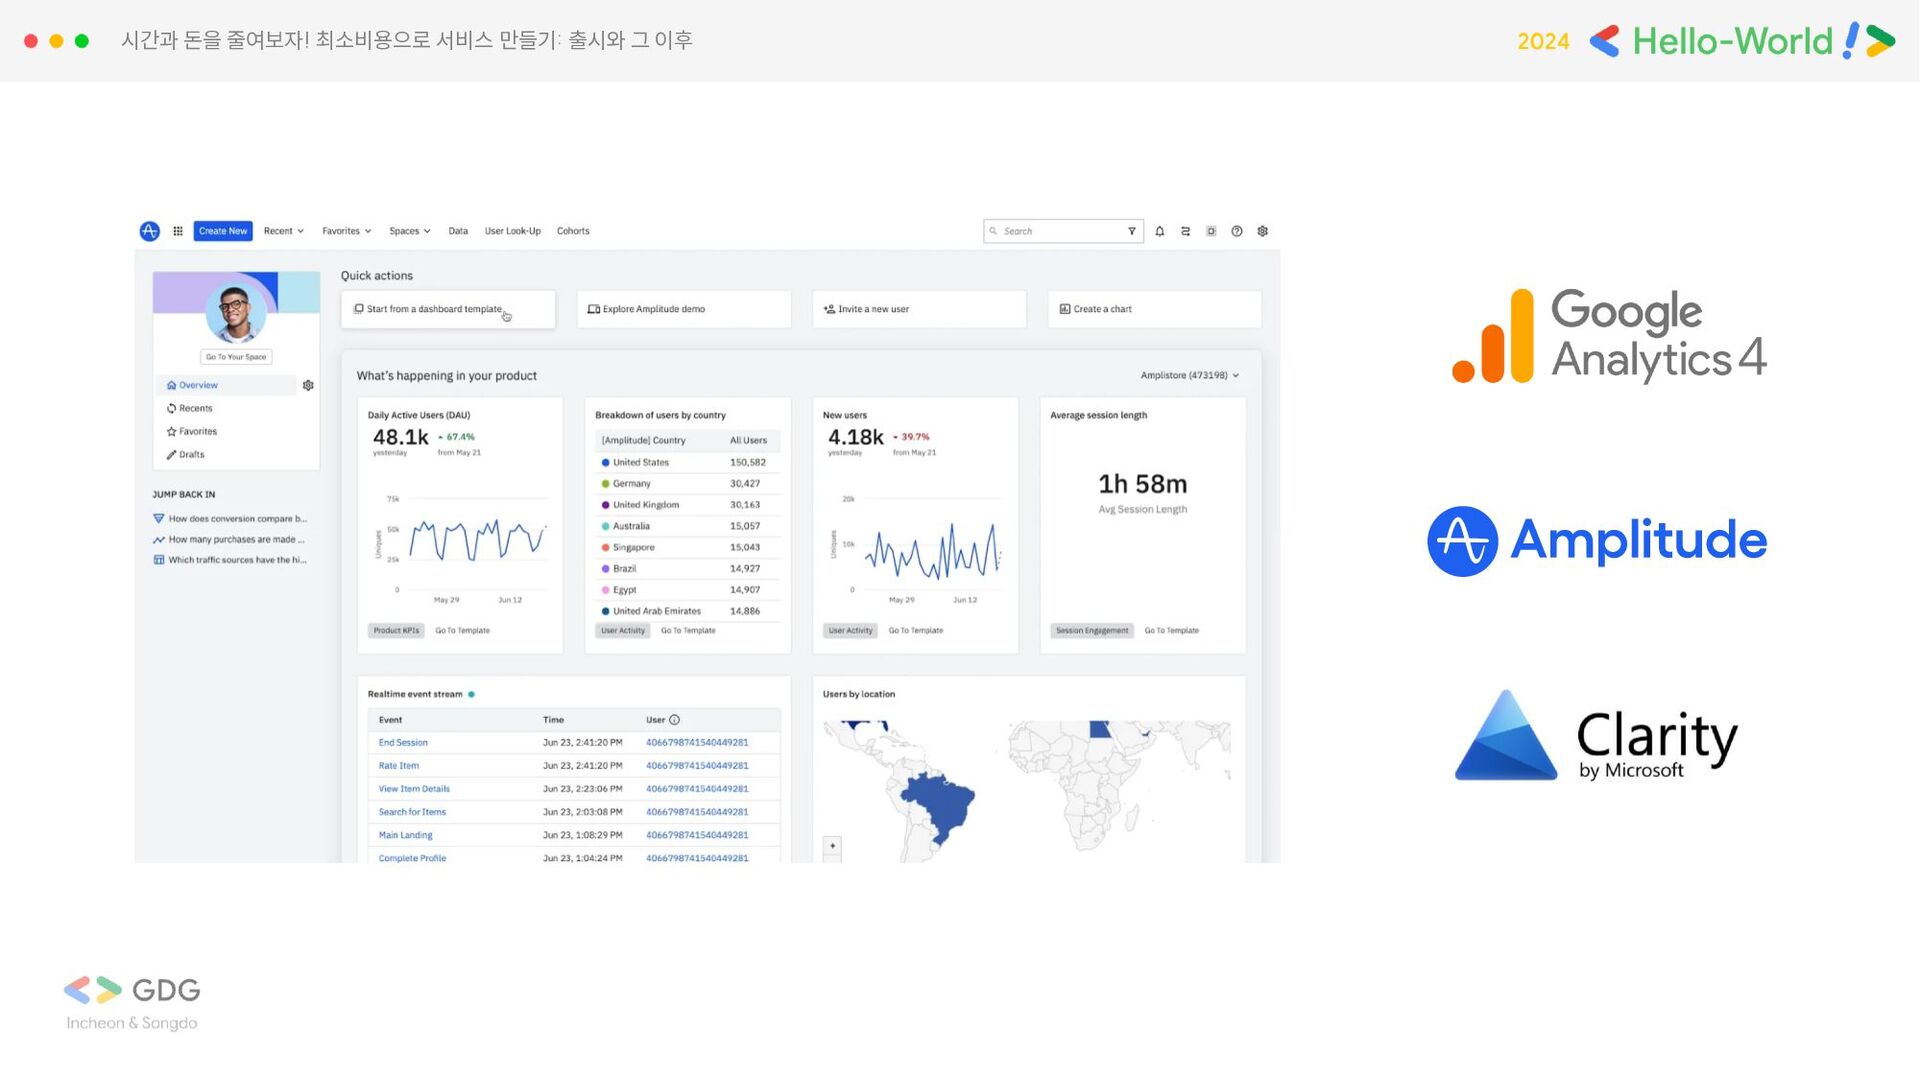Click the Amplitude brand logo on right

(1597, 541)
